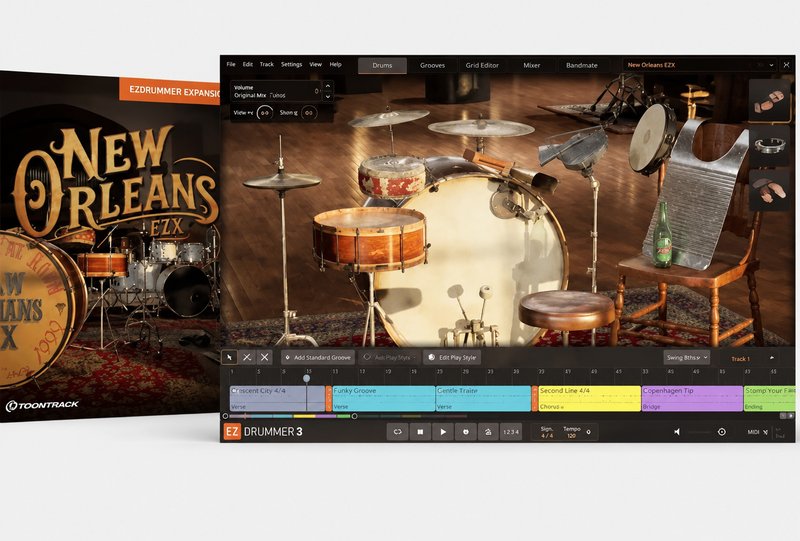Switch to the Grooves tab
The image size is (800, 541).
pos(432,65)
